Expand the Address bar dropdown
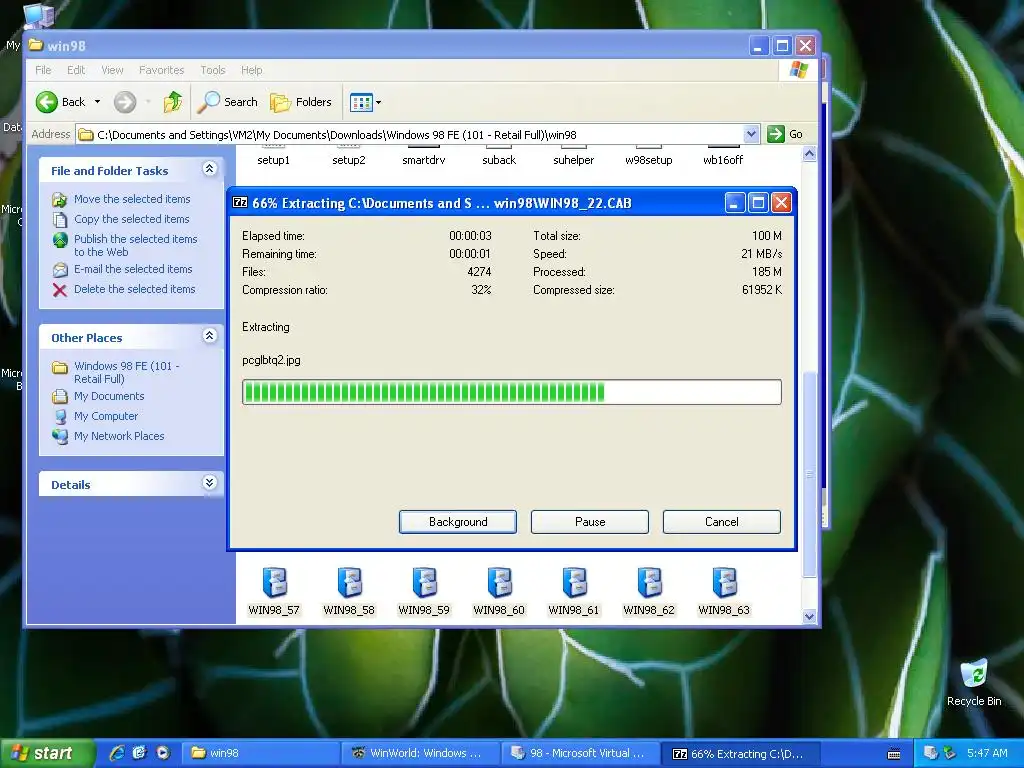Viewport: 1024px width, 768px height. (x=751, y=134)
